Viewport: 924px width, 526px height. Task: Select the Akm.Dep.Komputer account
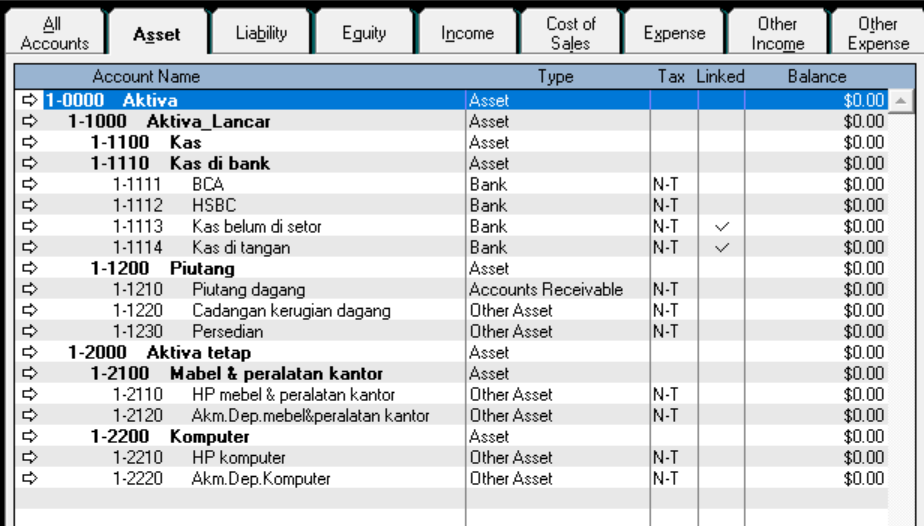coord(261,478)
